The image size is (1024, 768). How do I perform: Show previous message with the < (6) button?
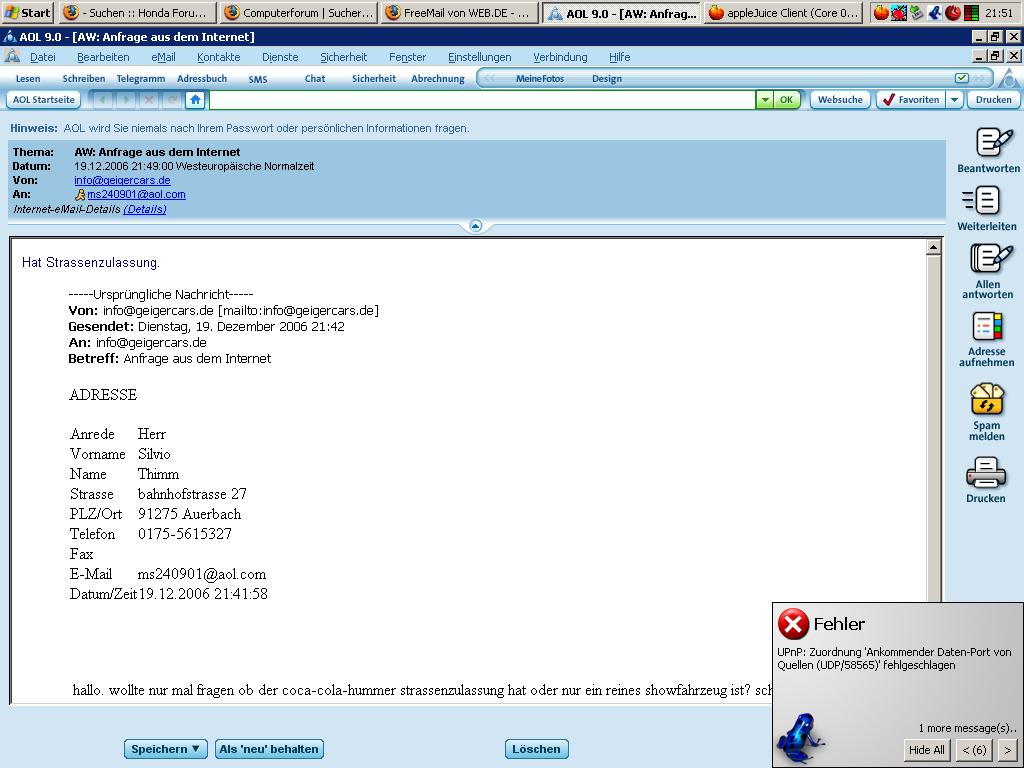tap(974, 750)
